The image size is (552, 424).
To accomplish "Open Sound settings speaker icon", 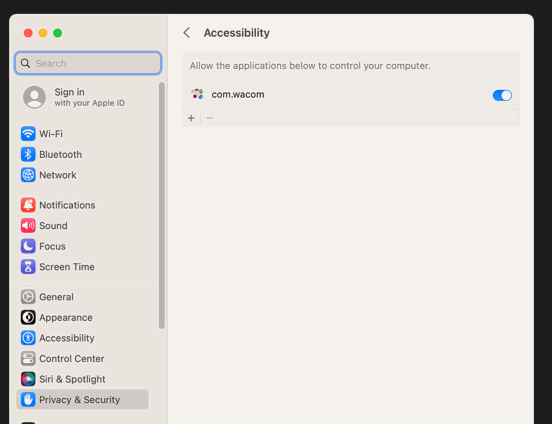I will click(x=28, y=226).
